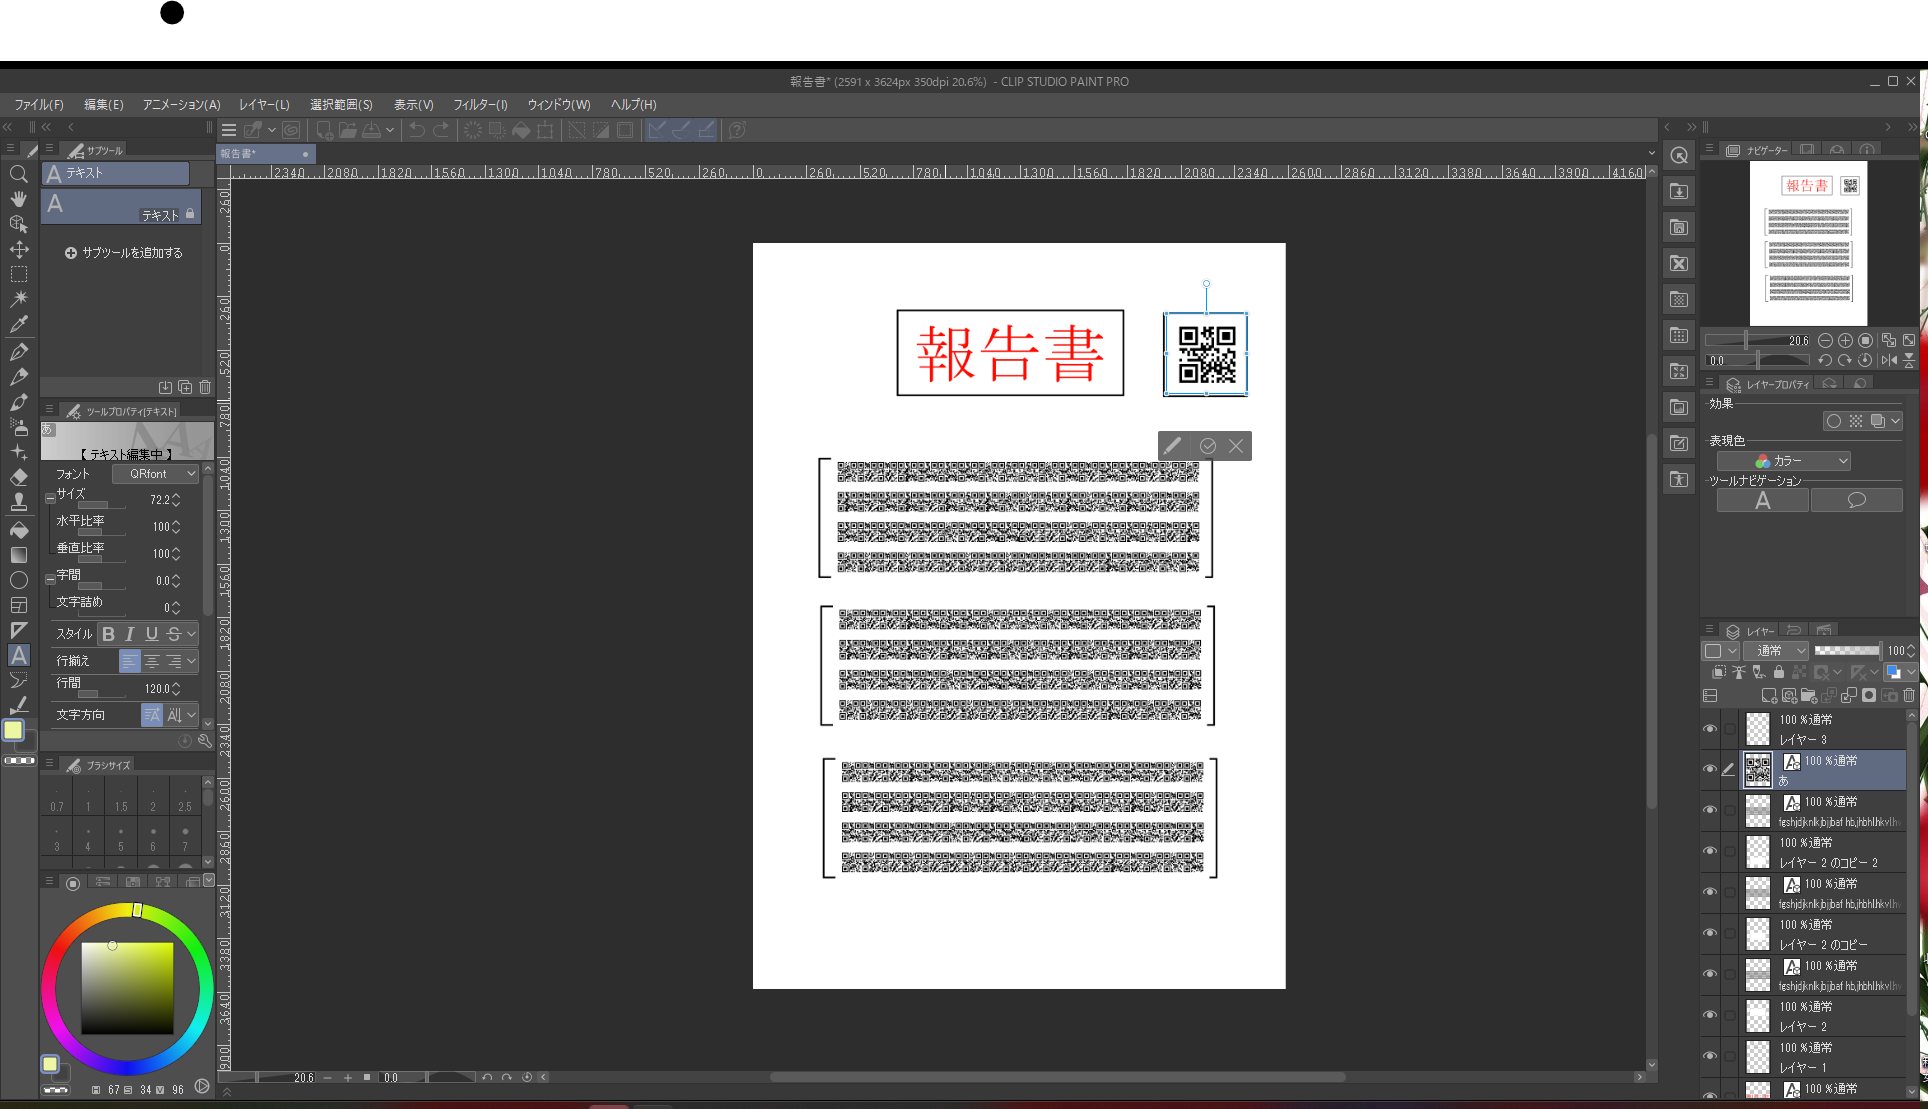Screen dimensions: 1928x1109
Task: Open the フィルター(I) menu
Action: (480, 104)
